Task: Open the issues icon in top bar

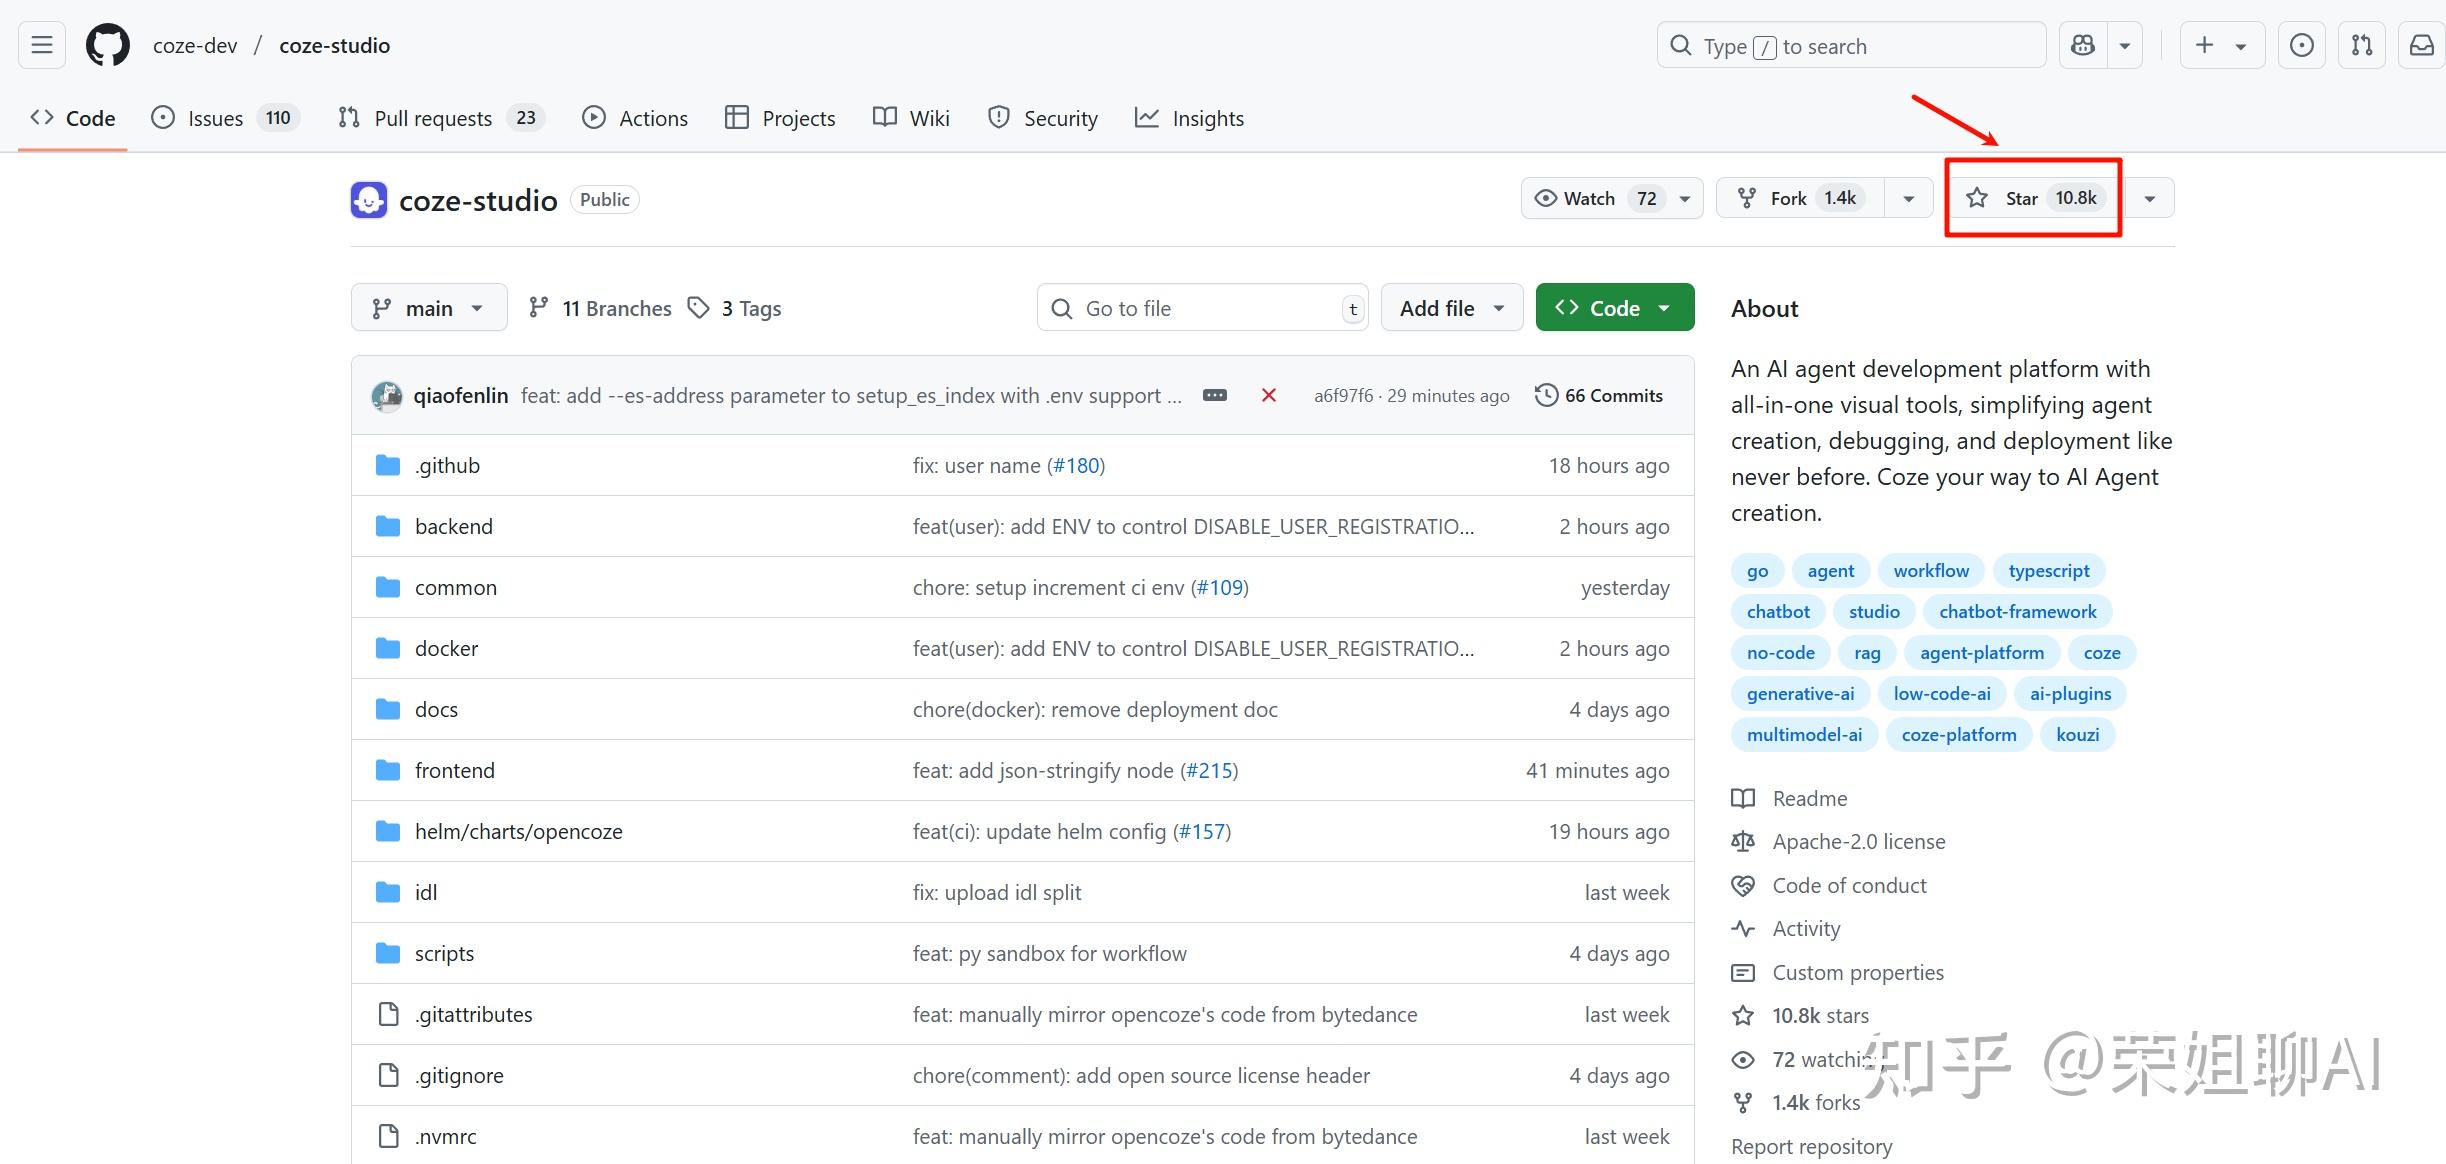Action: pyautogui.click(x=2301, y=46)
